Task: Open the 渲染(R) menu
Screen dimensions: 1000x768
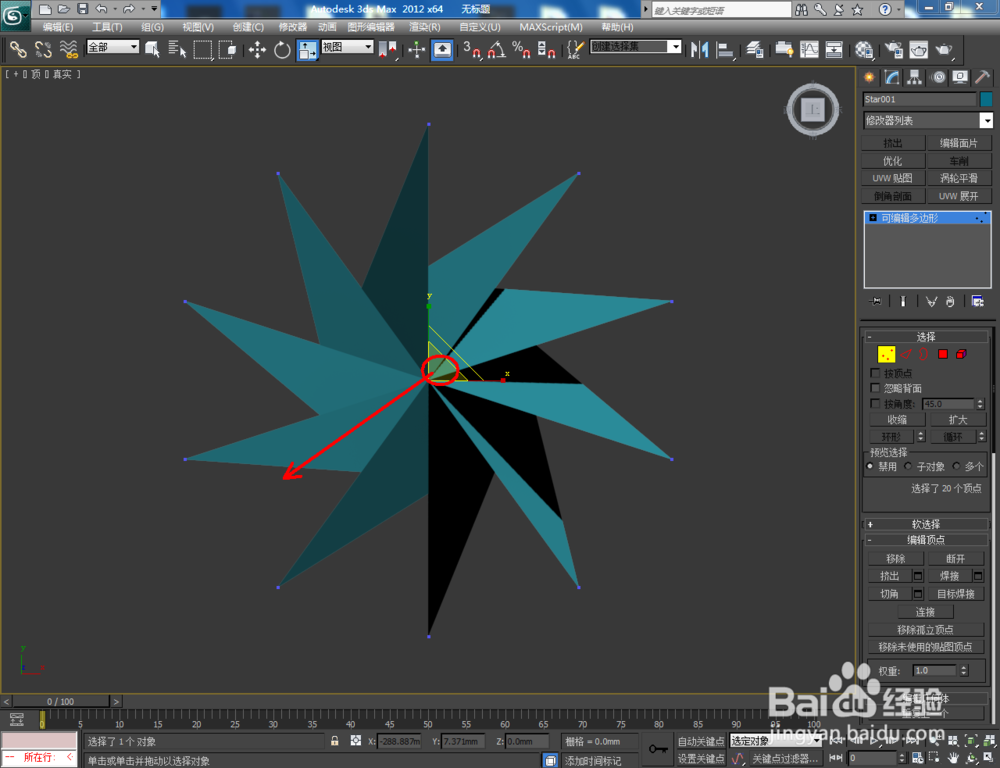Action: [424, 27]
